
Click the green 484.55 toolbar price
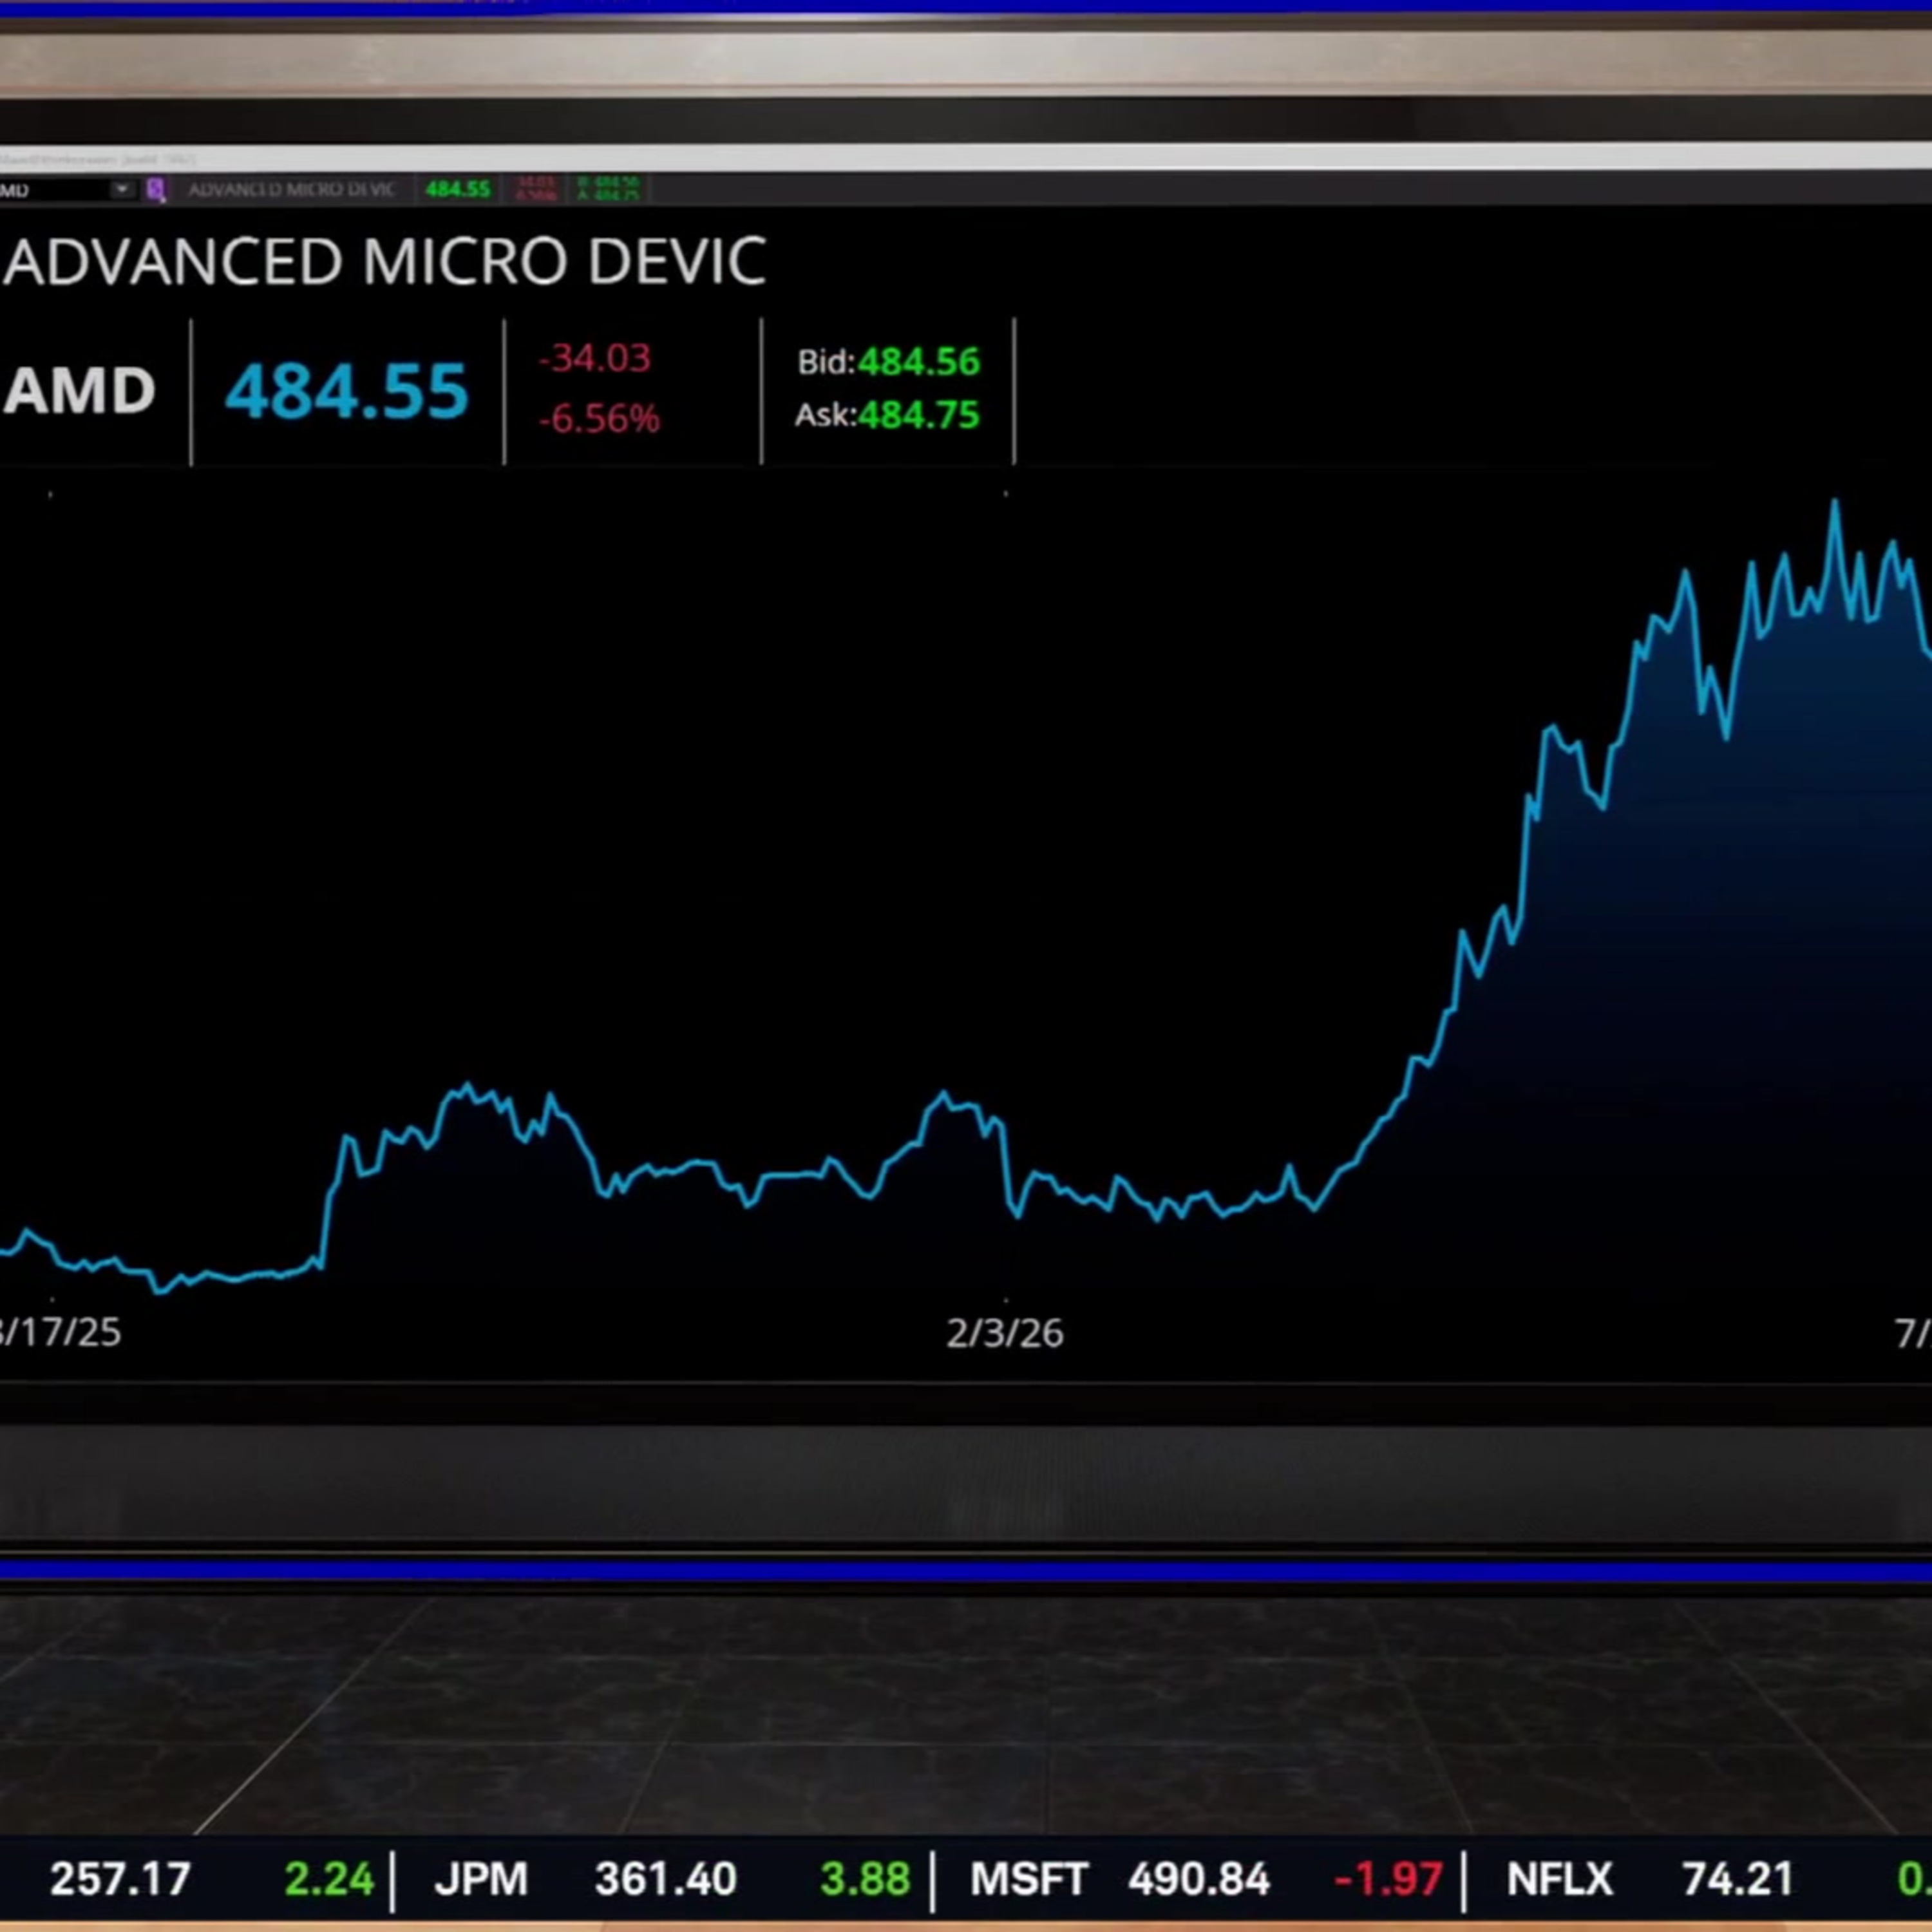point(458,188)
